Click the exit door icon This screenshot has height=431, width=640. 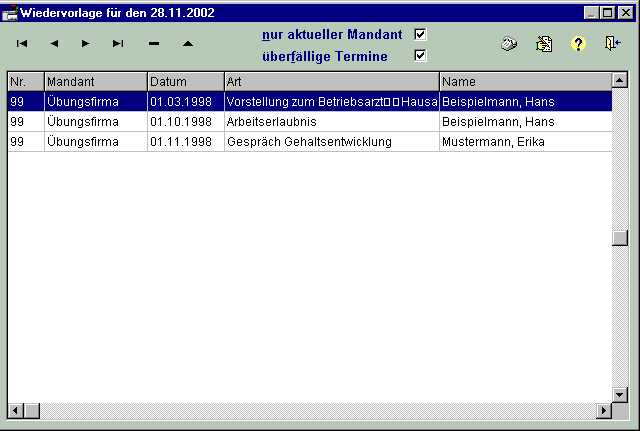(x=612, y=44)
